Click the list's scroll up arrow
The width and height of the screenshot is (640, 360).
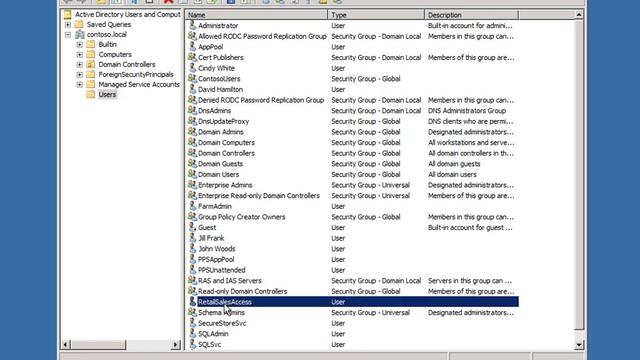(x=579, y=15)
